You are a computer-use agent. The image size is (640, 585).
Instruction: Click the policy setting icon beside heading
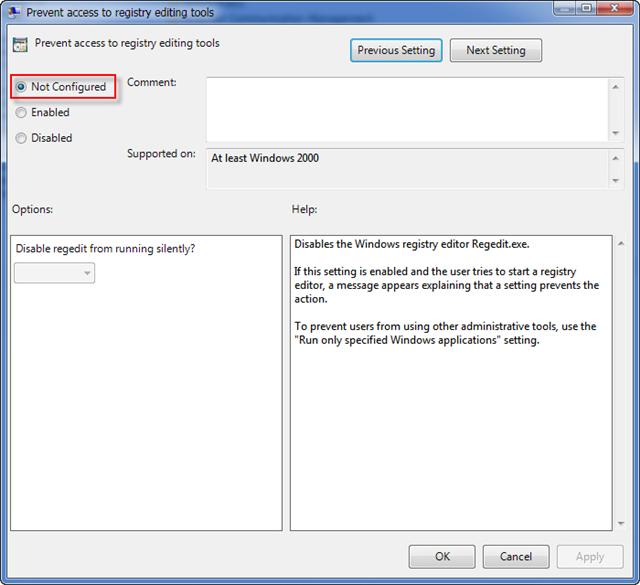point(20,44)
